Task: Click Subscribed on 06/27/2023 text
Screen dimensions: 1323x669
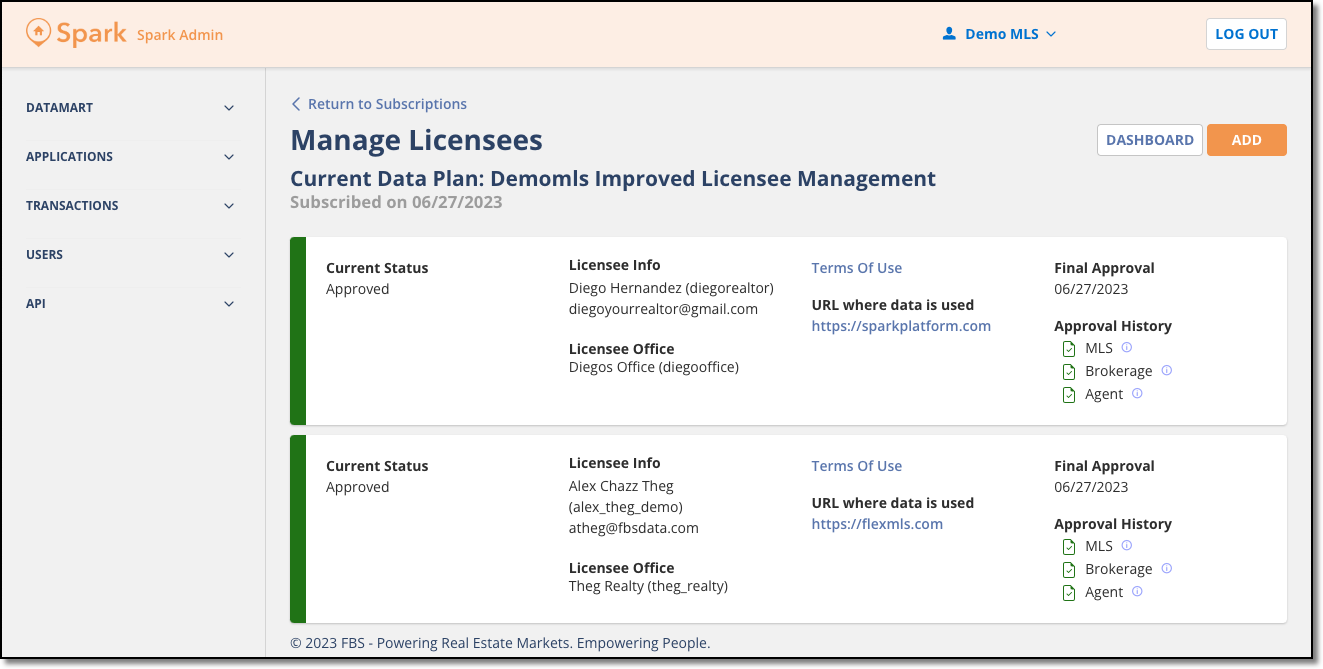Action: (396, 202)
